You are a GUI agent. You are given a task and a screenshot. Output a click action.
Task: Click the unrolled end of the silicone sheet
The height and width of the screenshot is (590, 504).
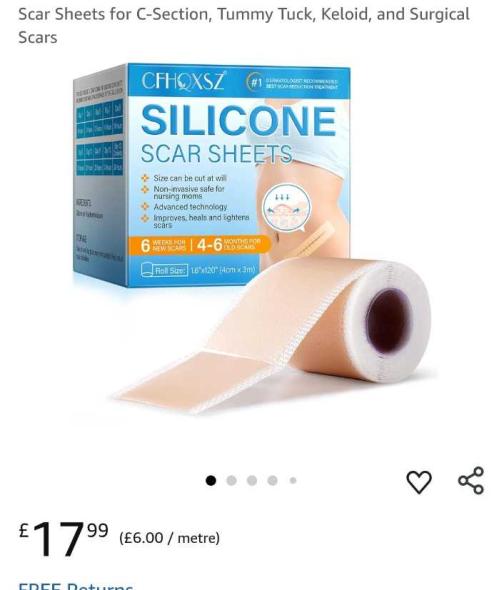point(192,380)
